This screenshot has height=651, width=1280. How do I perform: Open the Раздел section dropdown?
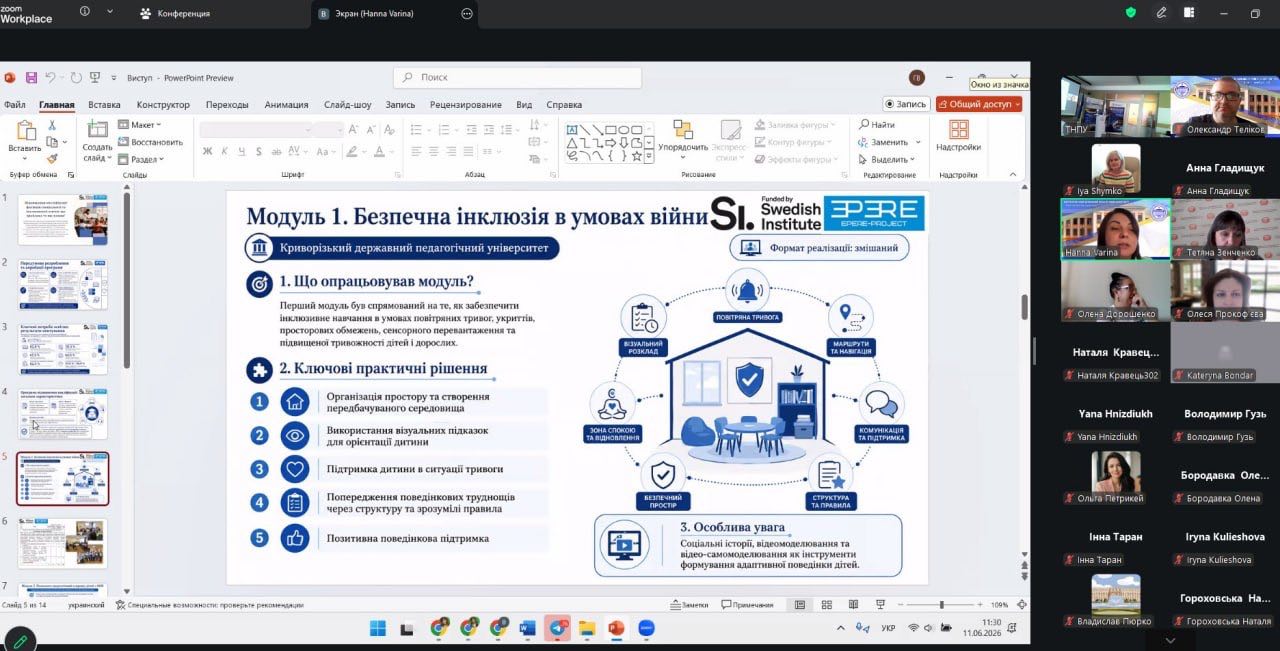point(141,159)
